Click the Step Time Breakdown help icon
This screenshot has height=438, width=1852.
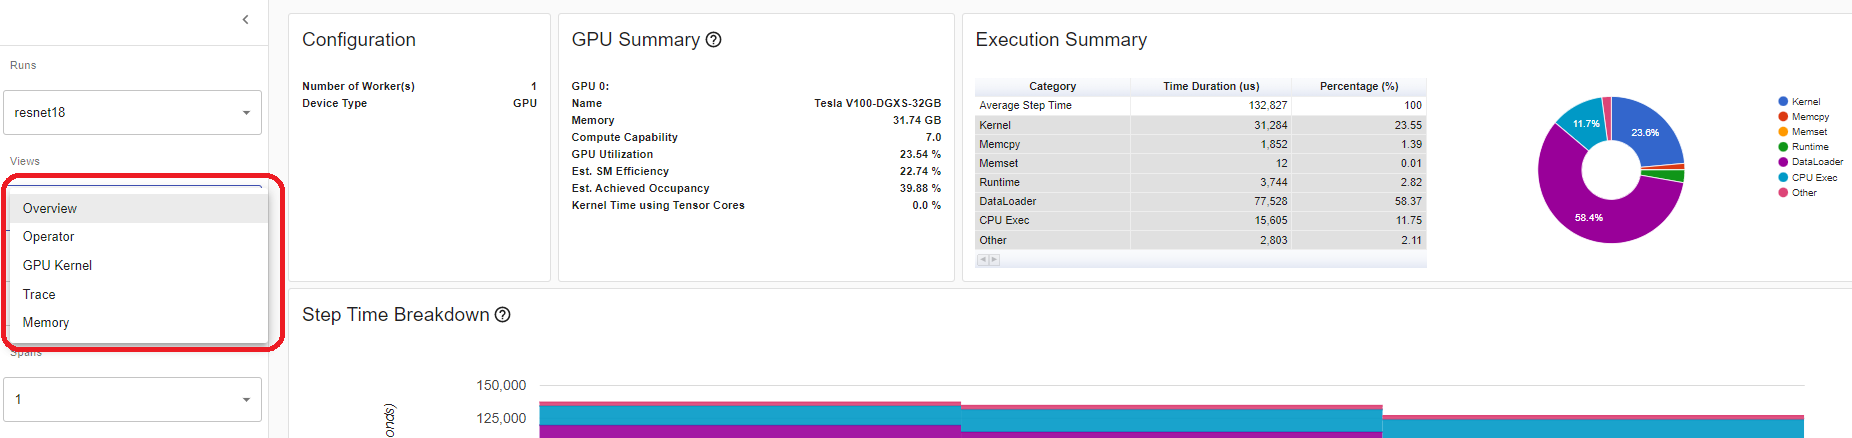tap(503, 315)
